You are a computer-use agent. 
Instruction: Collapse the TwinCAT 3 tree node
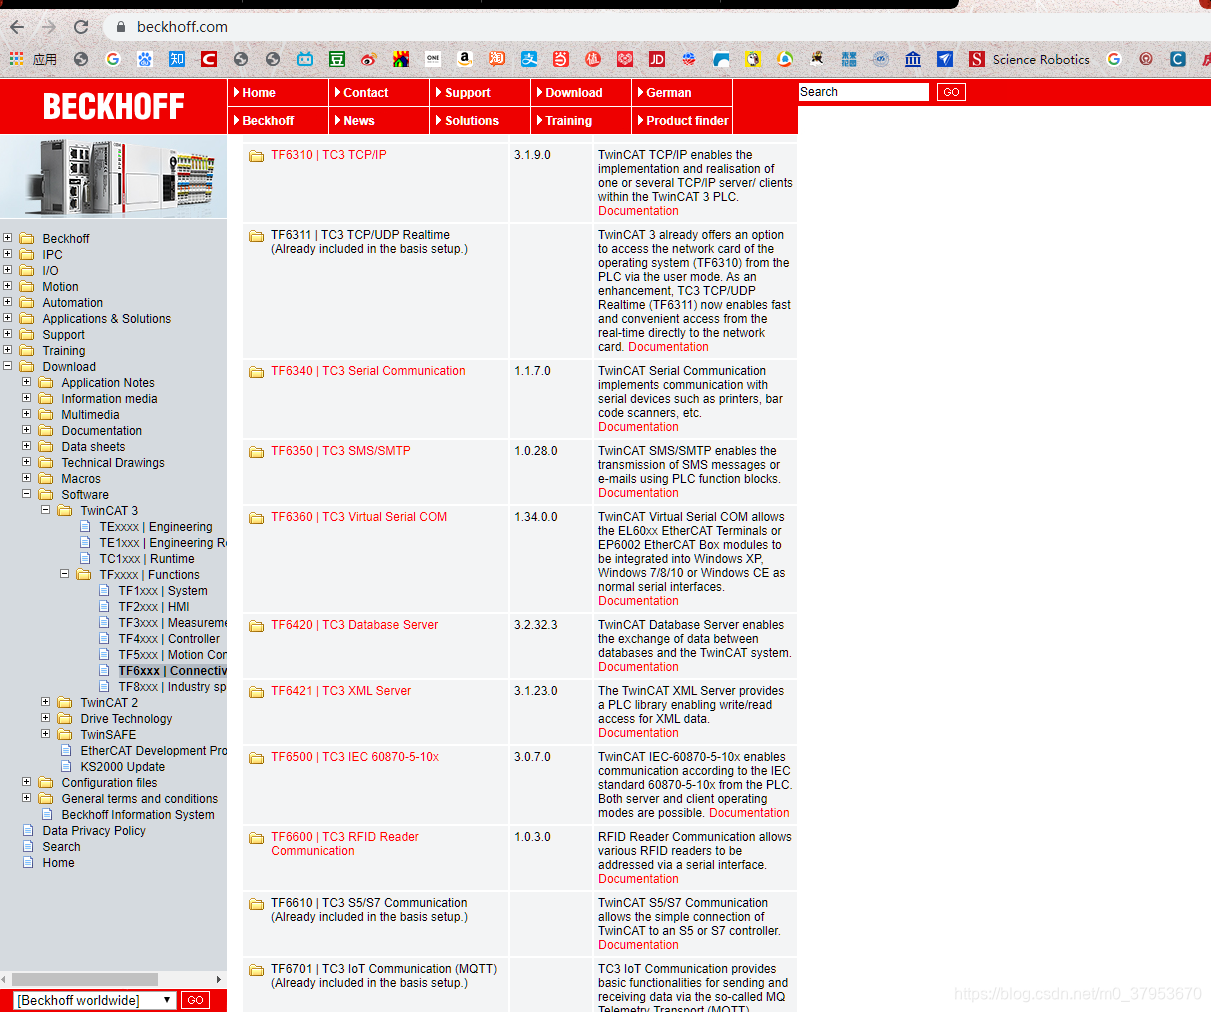pyautogui.click(x=46, y=510)
